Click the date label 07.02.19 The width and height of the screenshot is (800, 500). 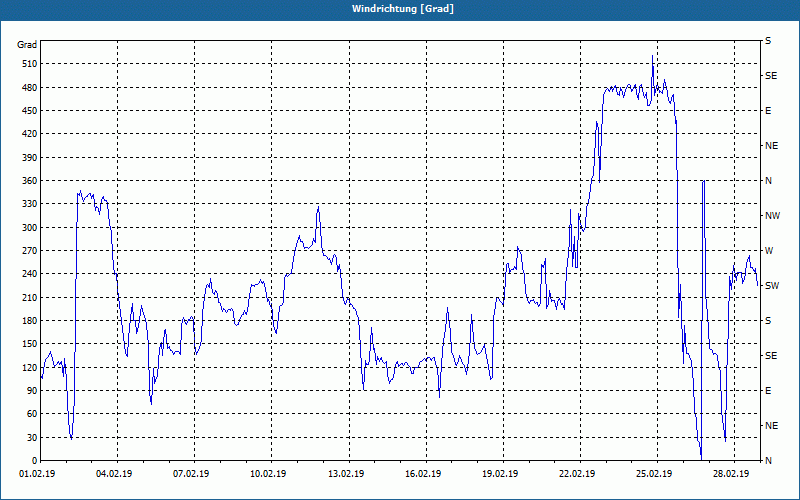[191, 474]
